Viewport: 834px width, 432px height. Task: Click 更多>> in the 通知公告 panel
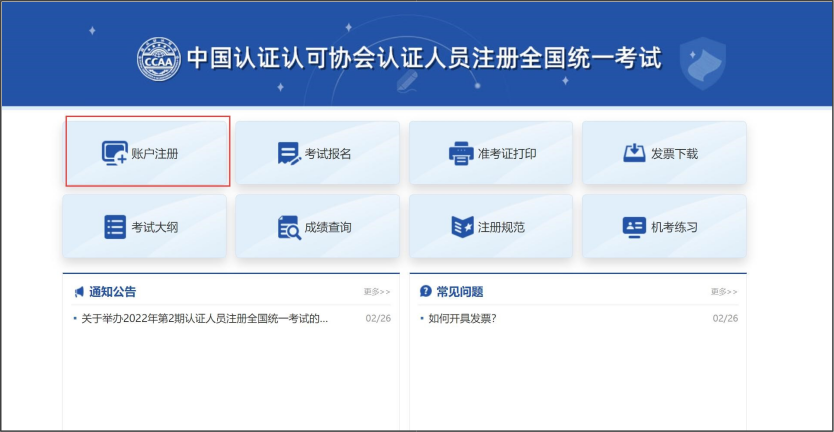[377, 292]
